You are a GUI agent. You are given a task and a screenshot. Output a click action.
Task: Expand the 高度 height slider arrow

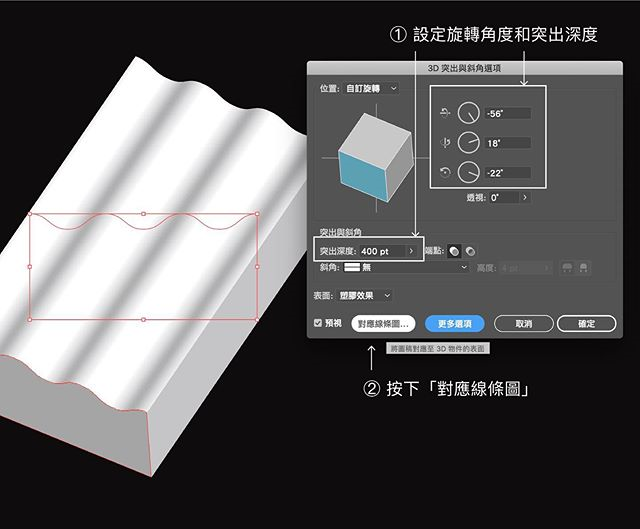click(x=547, y=268)
